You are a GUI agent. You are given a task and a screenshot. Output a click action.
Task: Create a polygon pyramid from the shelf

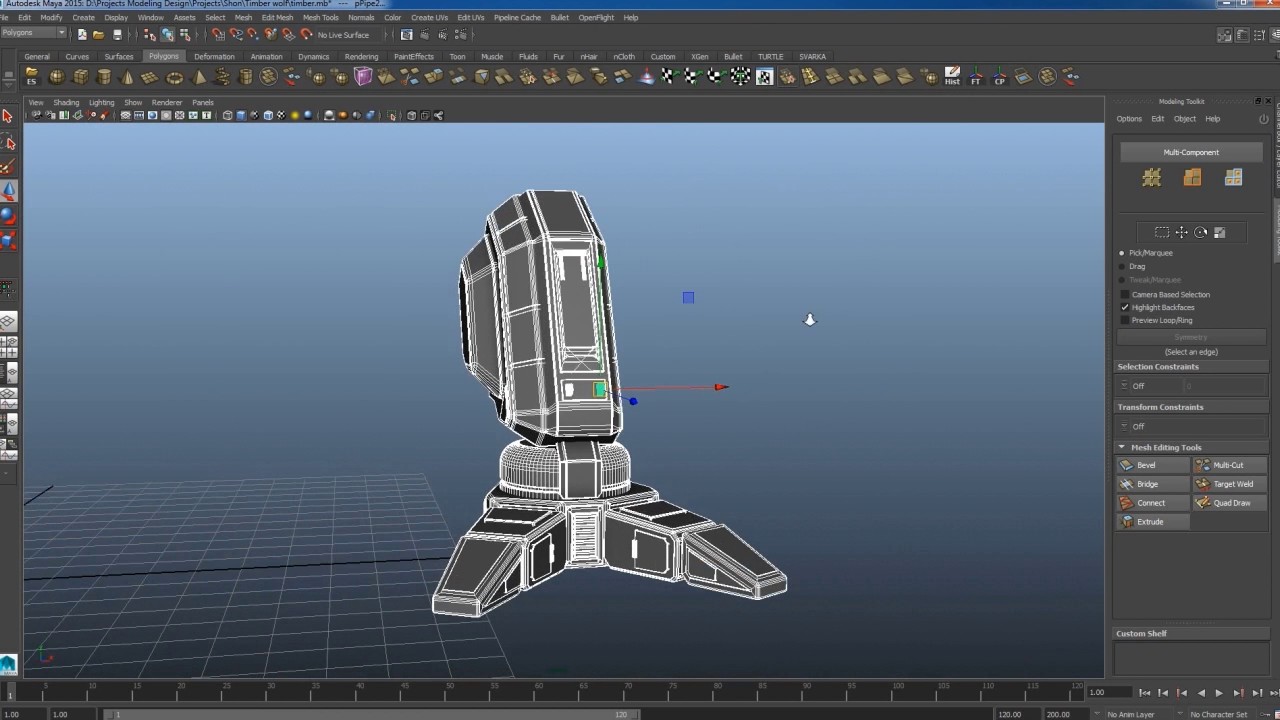198,77
